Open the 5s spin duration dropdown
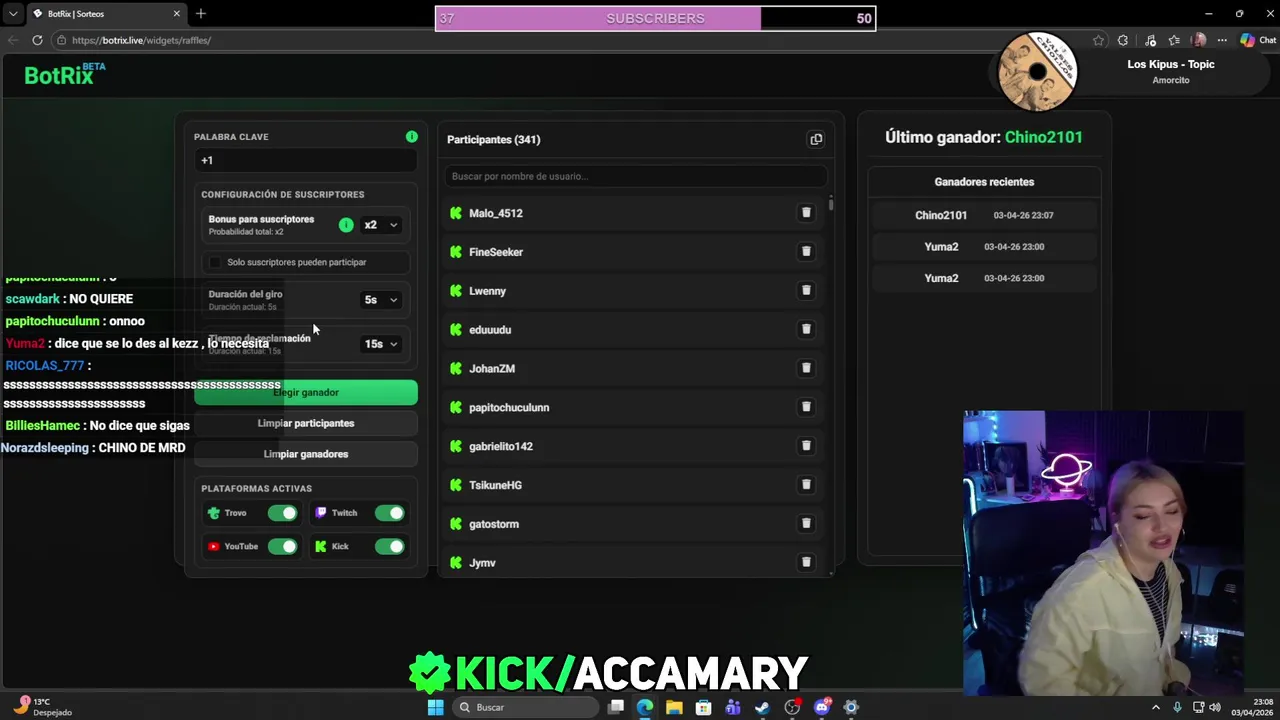This screenshot has width=1280, height=720. [x=380, y=300]
